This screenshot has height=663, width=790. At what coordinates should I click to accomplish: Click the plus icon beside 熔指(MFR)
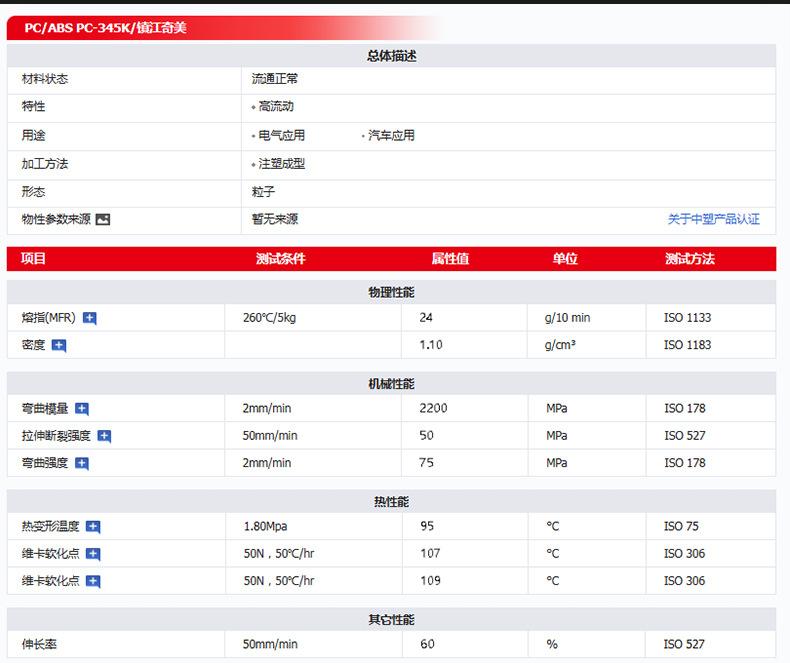[90, 318]
